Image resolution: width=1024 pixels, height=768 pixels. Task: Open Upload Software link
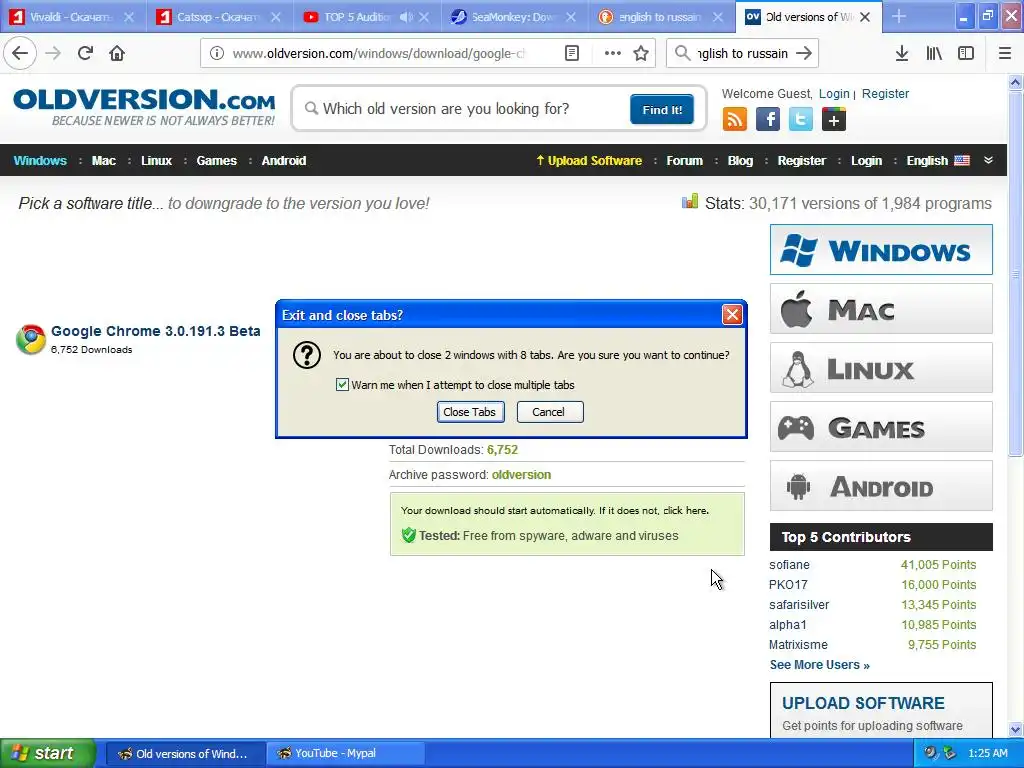[x=588, y=161]
